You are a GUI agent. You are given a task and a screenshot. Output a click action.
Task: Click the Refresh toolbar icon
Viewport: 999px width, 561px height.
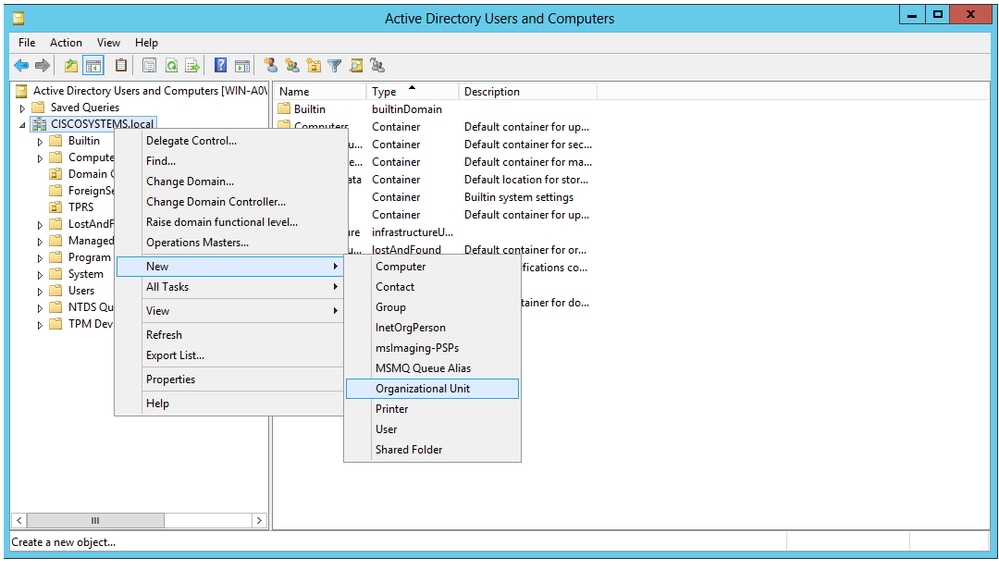(171, 66)
